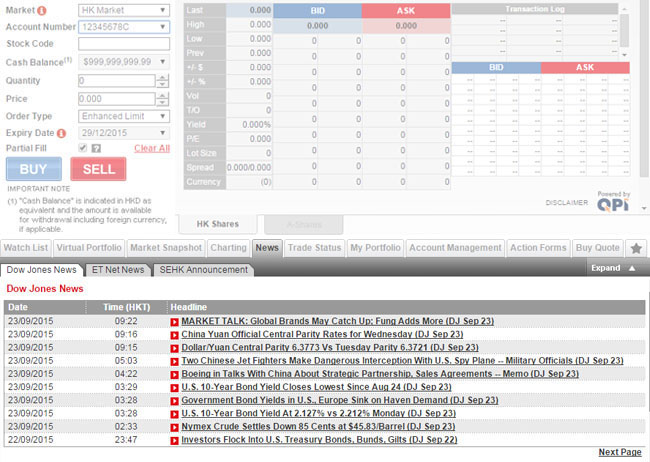Increase Quantity with the up stepper arrow
Viewport: 650px width, 462px height.
(x=162, y=78)
